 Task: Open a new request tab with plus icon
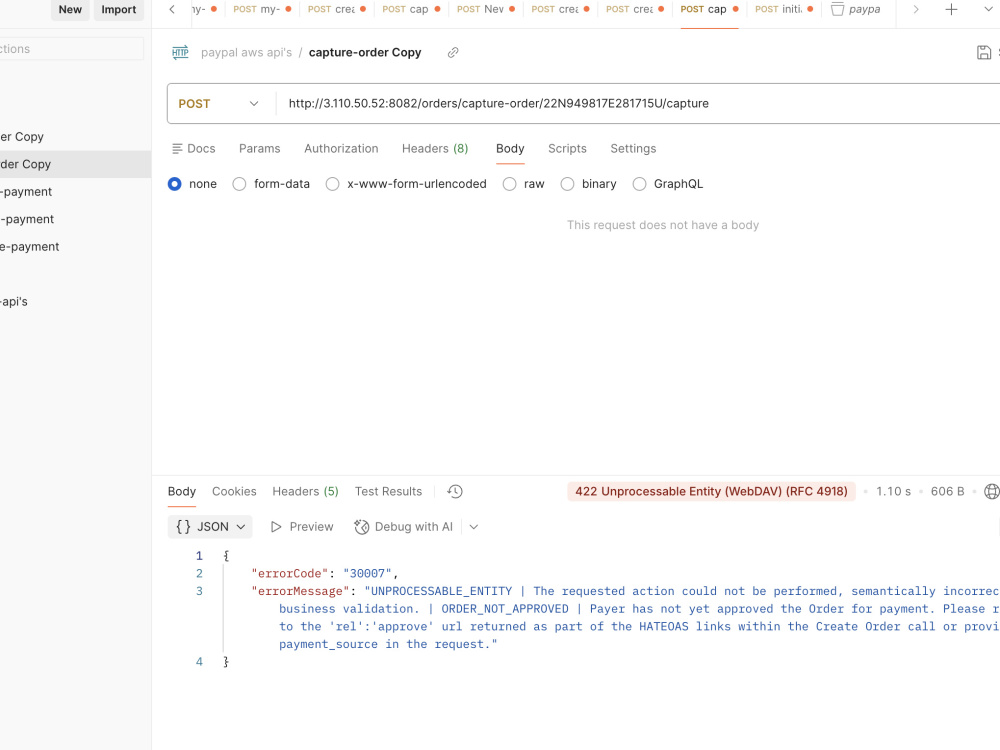pyautogui.click(x=951, y=10)
